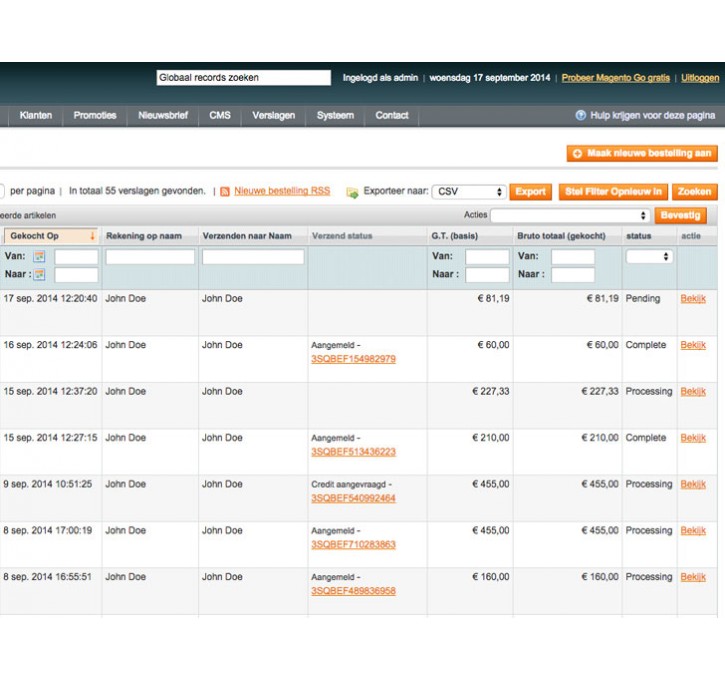Click the Rekening op naam filter field
The image size is (725, 680).
pos(150,257)
